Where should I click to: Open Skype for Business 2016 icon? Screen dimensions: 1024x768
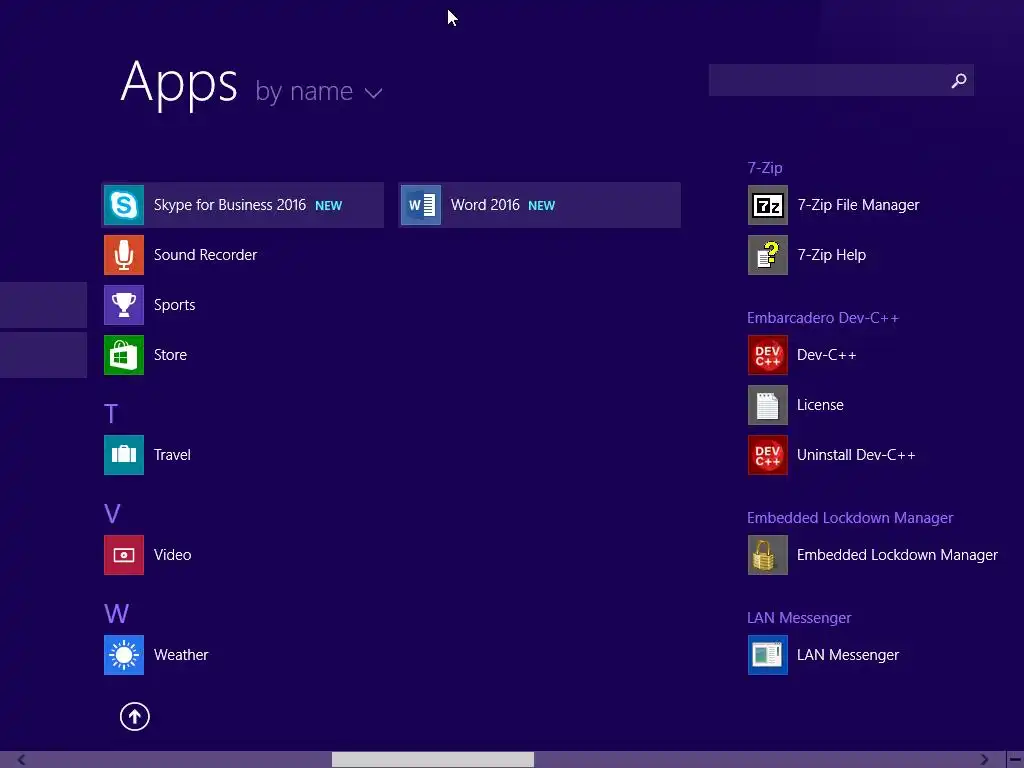pyautogui.click(x=123, y=205)
